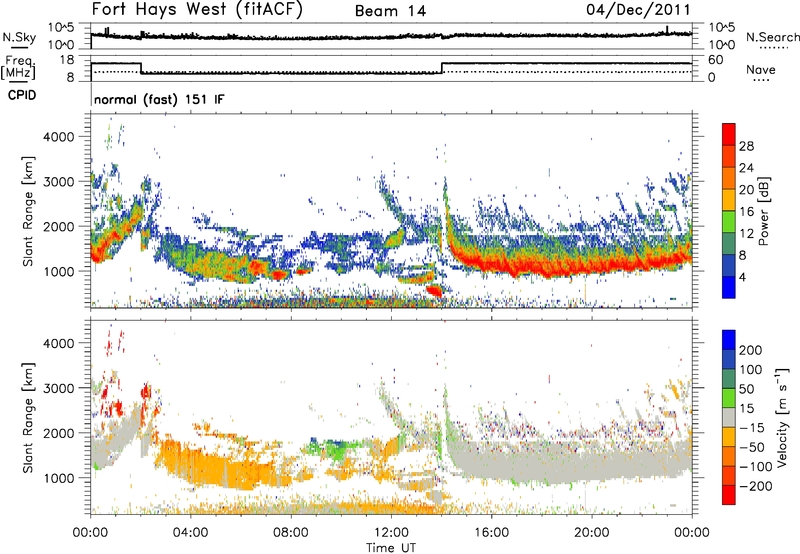Click the 'Fort Hays West (fitACF)' title
The image size is (800, 554).
click(x=197, y=10)
